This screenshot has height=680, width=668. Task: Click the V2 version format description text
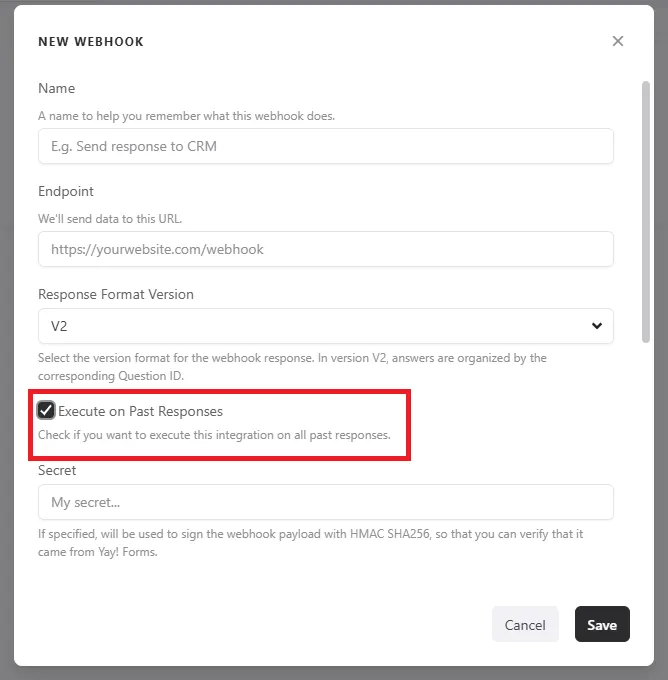(292, 366)
